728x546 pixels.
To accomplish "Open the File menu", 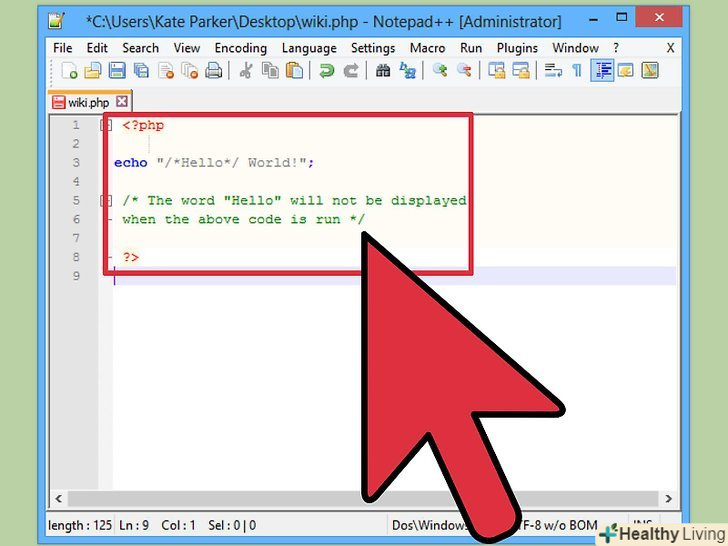I will click(62, 48).
